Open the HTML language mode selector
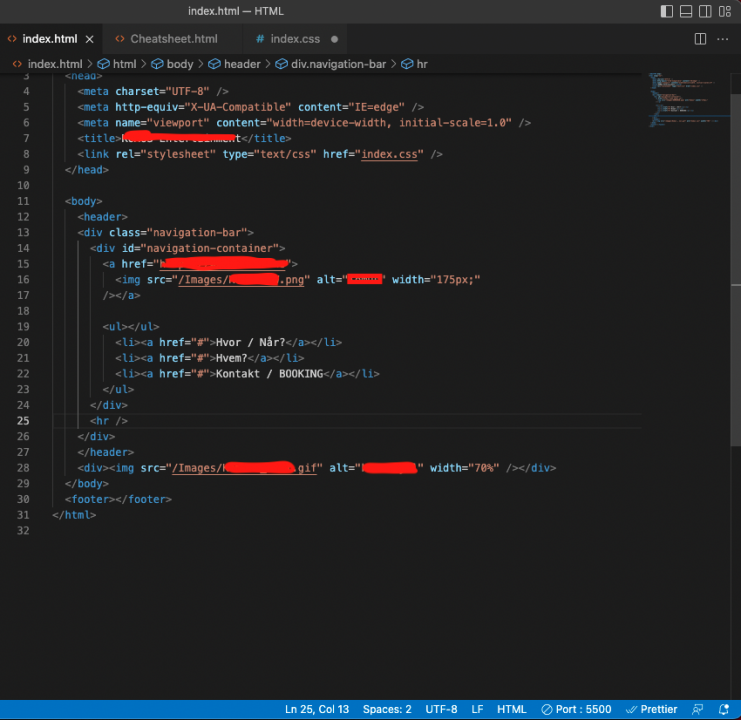This screenshot has width=741, height=720. click(x=512, y=709)
